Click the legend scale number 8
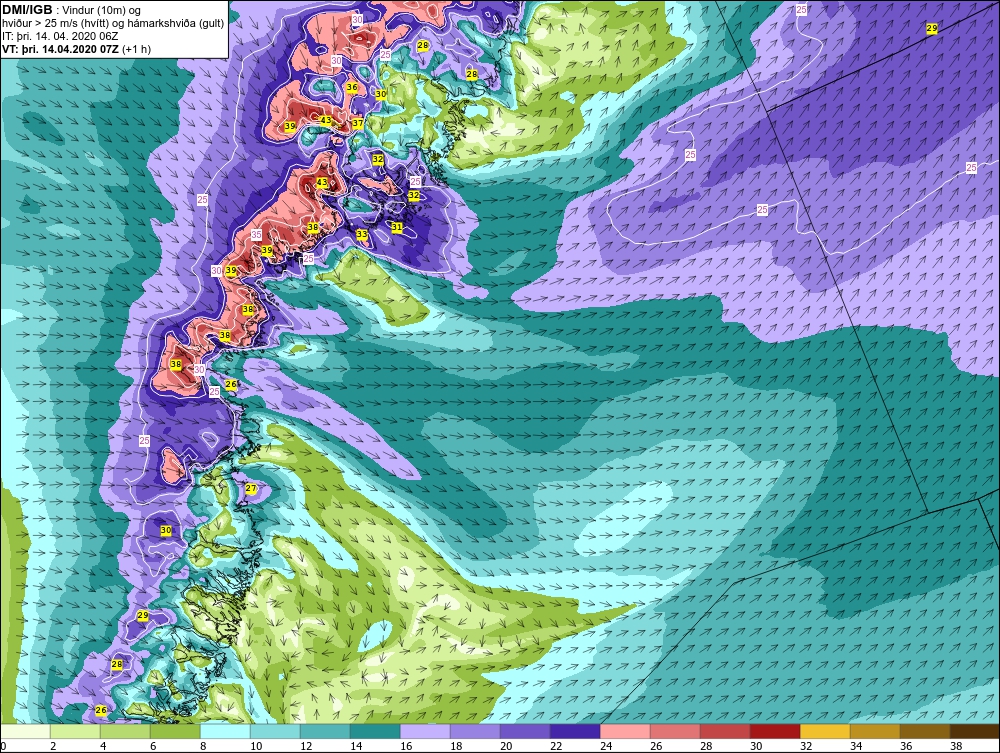The width and height of the screenshot is (1000, 753). 203,746
